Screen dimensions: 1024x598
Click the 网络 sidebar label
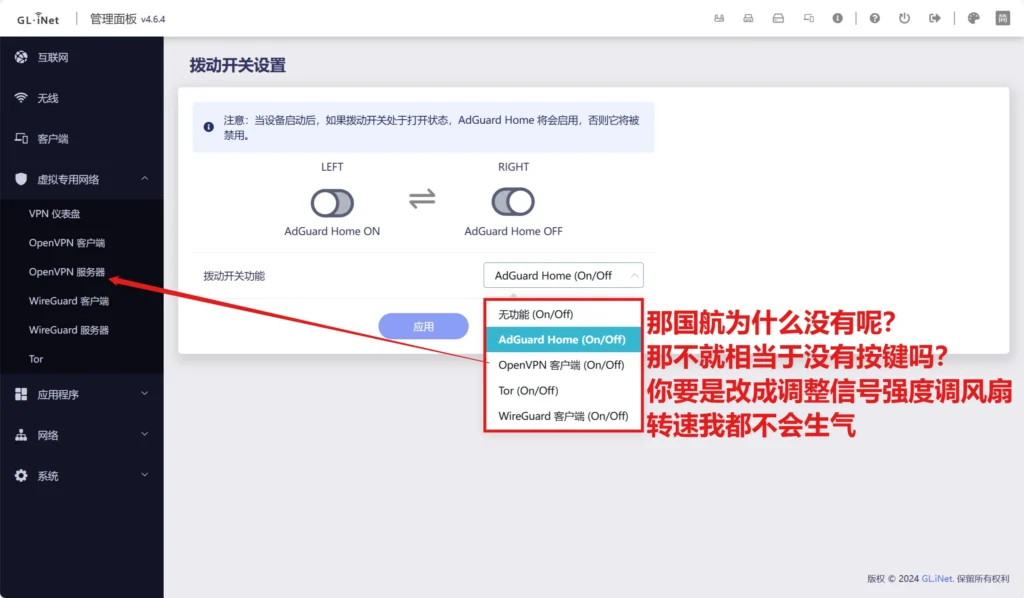48,435
